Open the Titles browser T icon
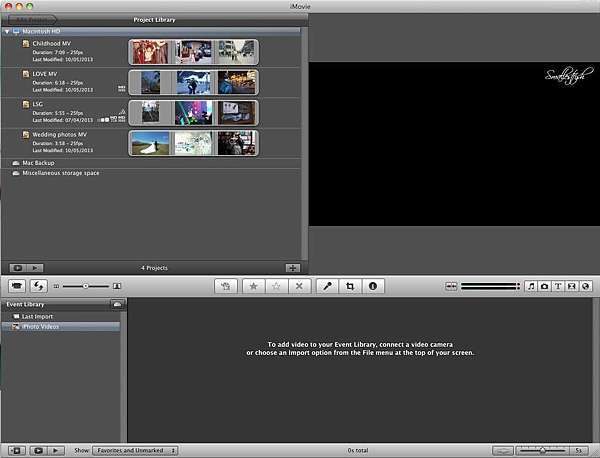600x458 pixels. (x=558, y=286)
